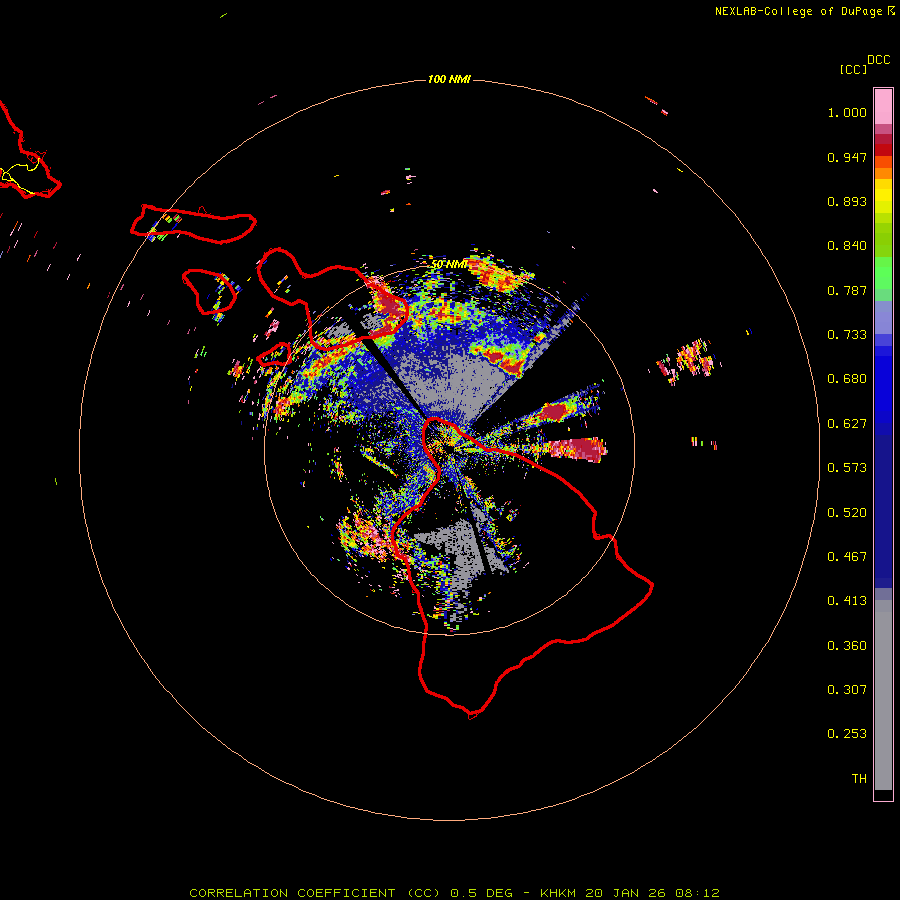Click the 0.413 scale value

point(847,601)
